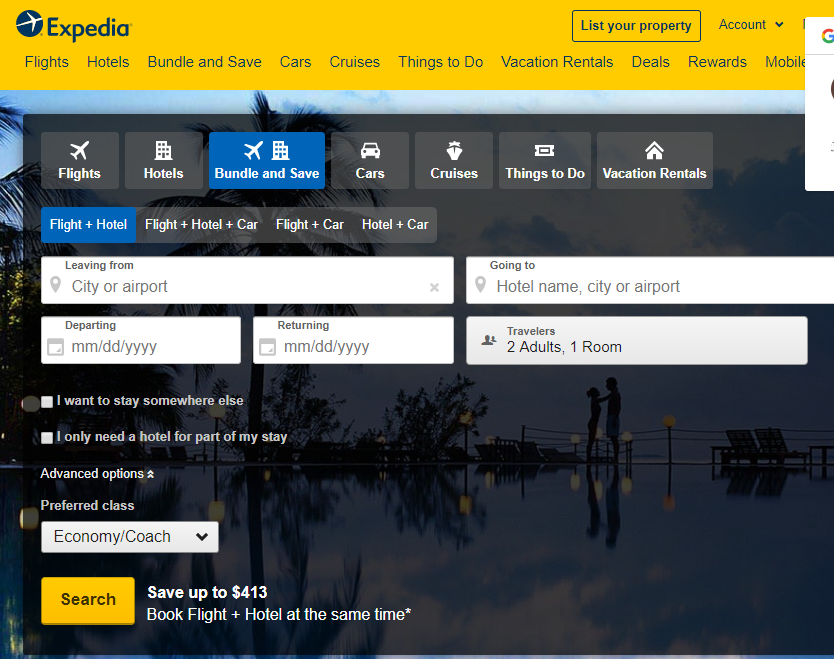Click the Departing calendar icon
This screenshot has width=834, height=659.
coord(56,348)
